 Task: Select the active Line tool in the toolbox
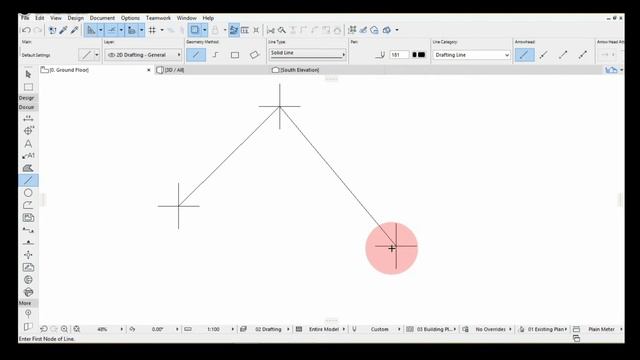[28, 180]
